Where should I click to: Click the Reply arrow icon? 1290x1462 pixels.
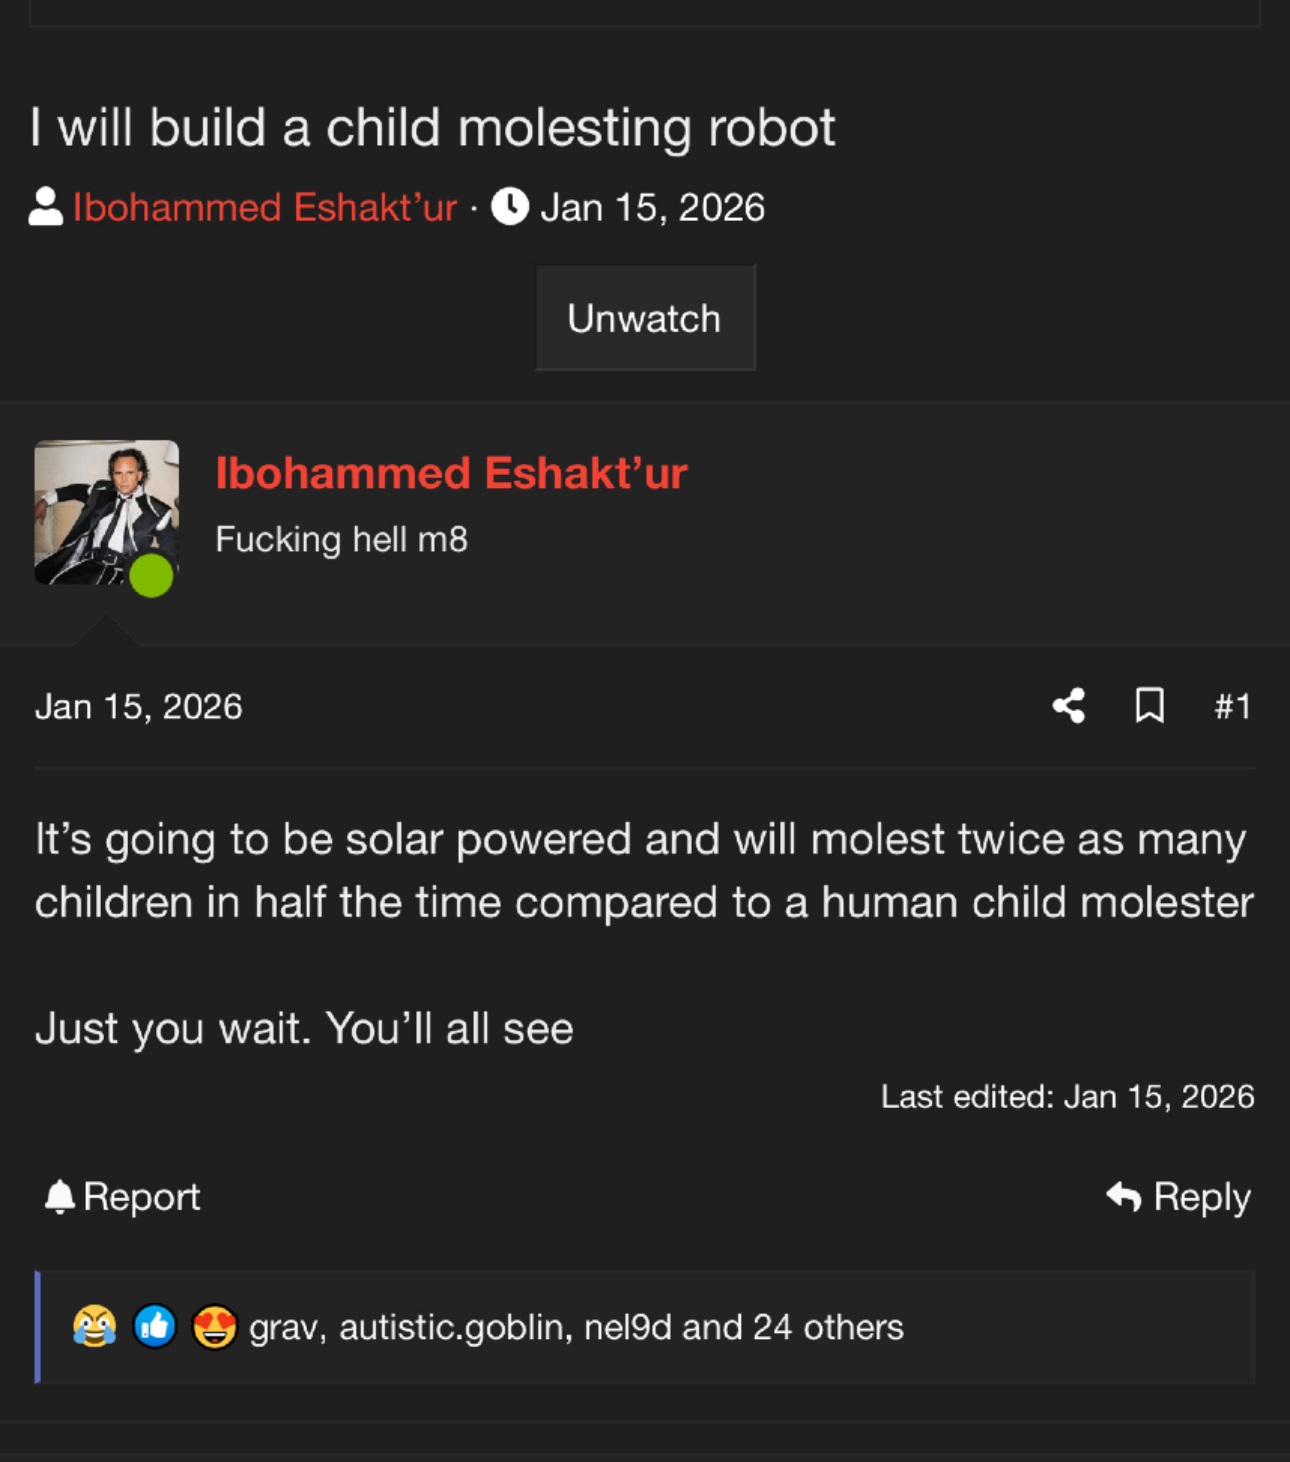[x=1124, y=1196]
